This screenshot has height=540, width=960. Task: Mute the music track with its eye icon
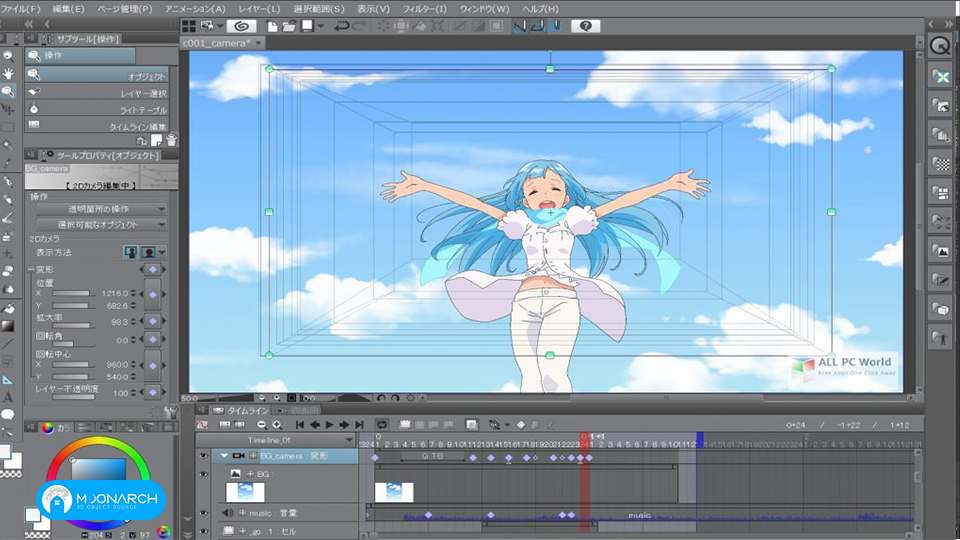coord(203,513)
